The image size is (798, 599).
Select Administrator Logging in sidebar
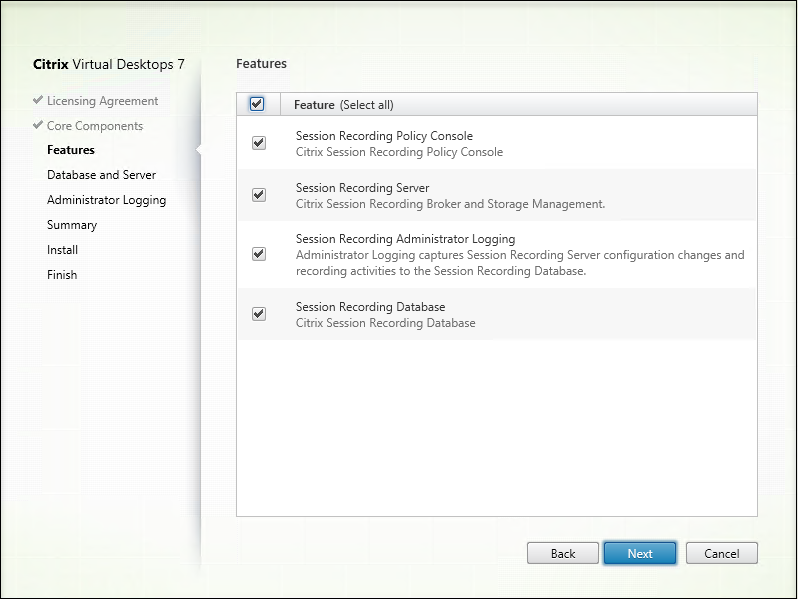coord(106,200)
